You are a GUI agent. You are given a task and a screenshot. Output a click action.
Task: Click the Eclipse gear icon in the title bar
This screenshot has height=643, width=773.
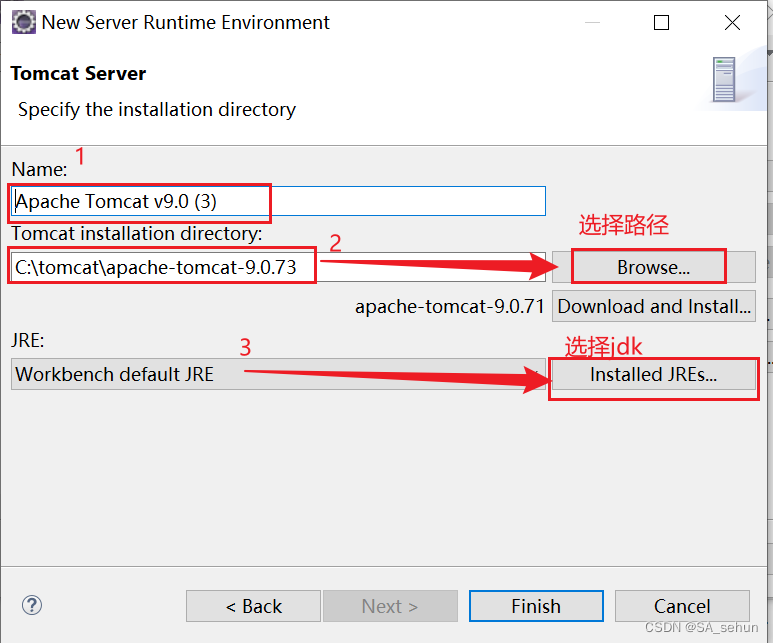pyautogui.click(x=23, y=22)
